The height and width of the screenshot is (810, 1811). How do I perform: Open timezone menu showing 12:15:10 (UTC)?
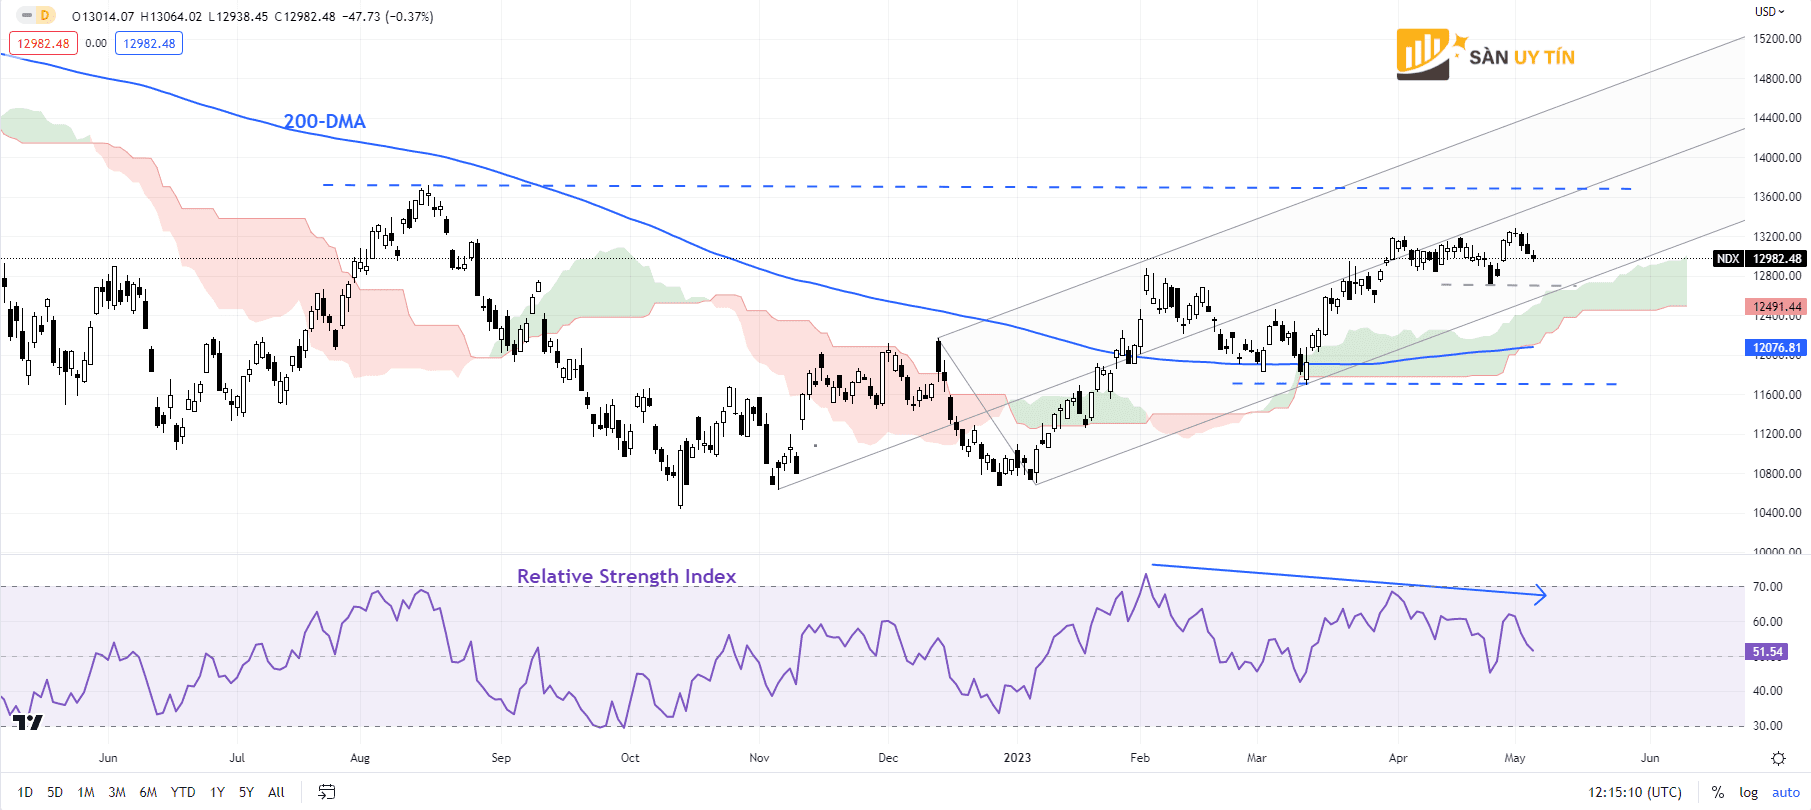tap(1635, 792)
